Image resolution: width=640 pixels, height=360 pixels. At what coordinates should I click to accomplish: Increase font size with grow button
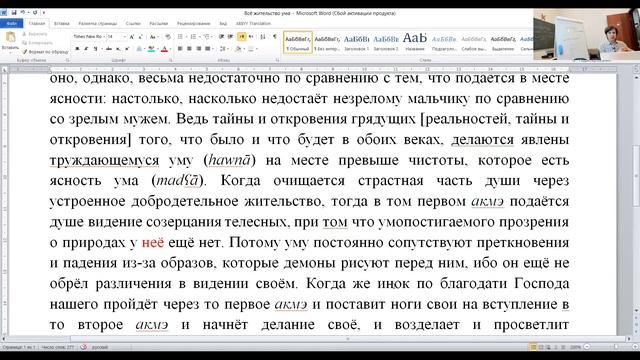[132, 37]
